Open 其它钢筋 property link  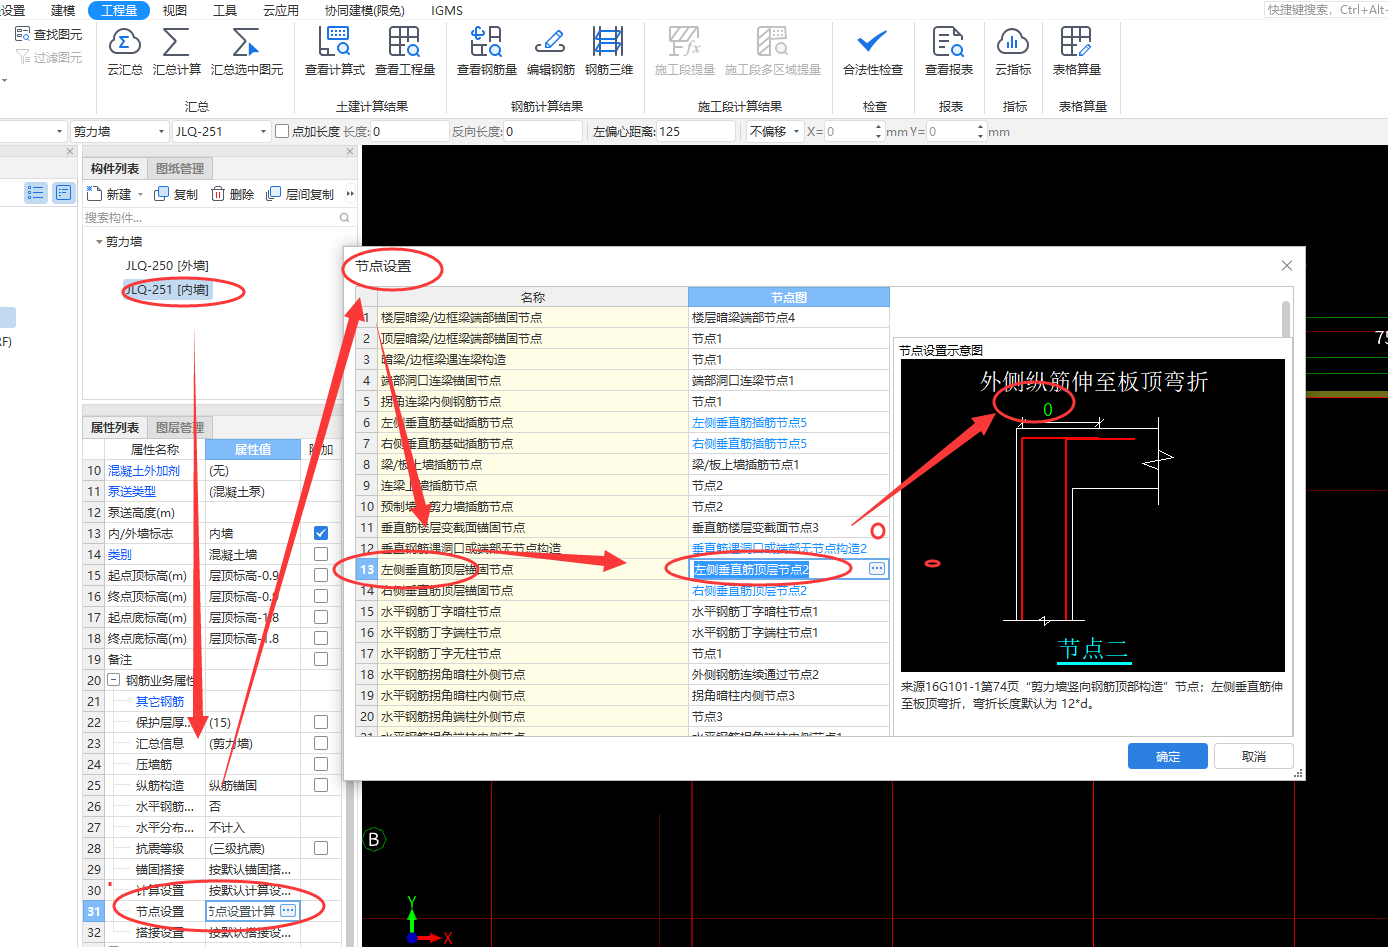tap(160, 701)
